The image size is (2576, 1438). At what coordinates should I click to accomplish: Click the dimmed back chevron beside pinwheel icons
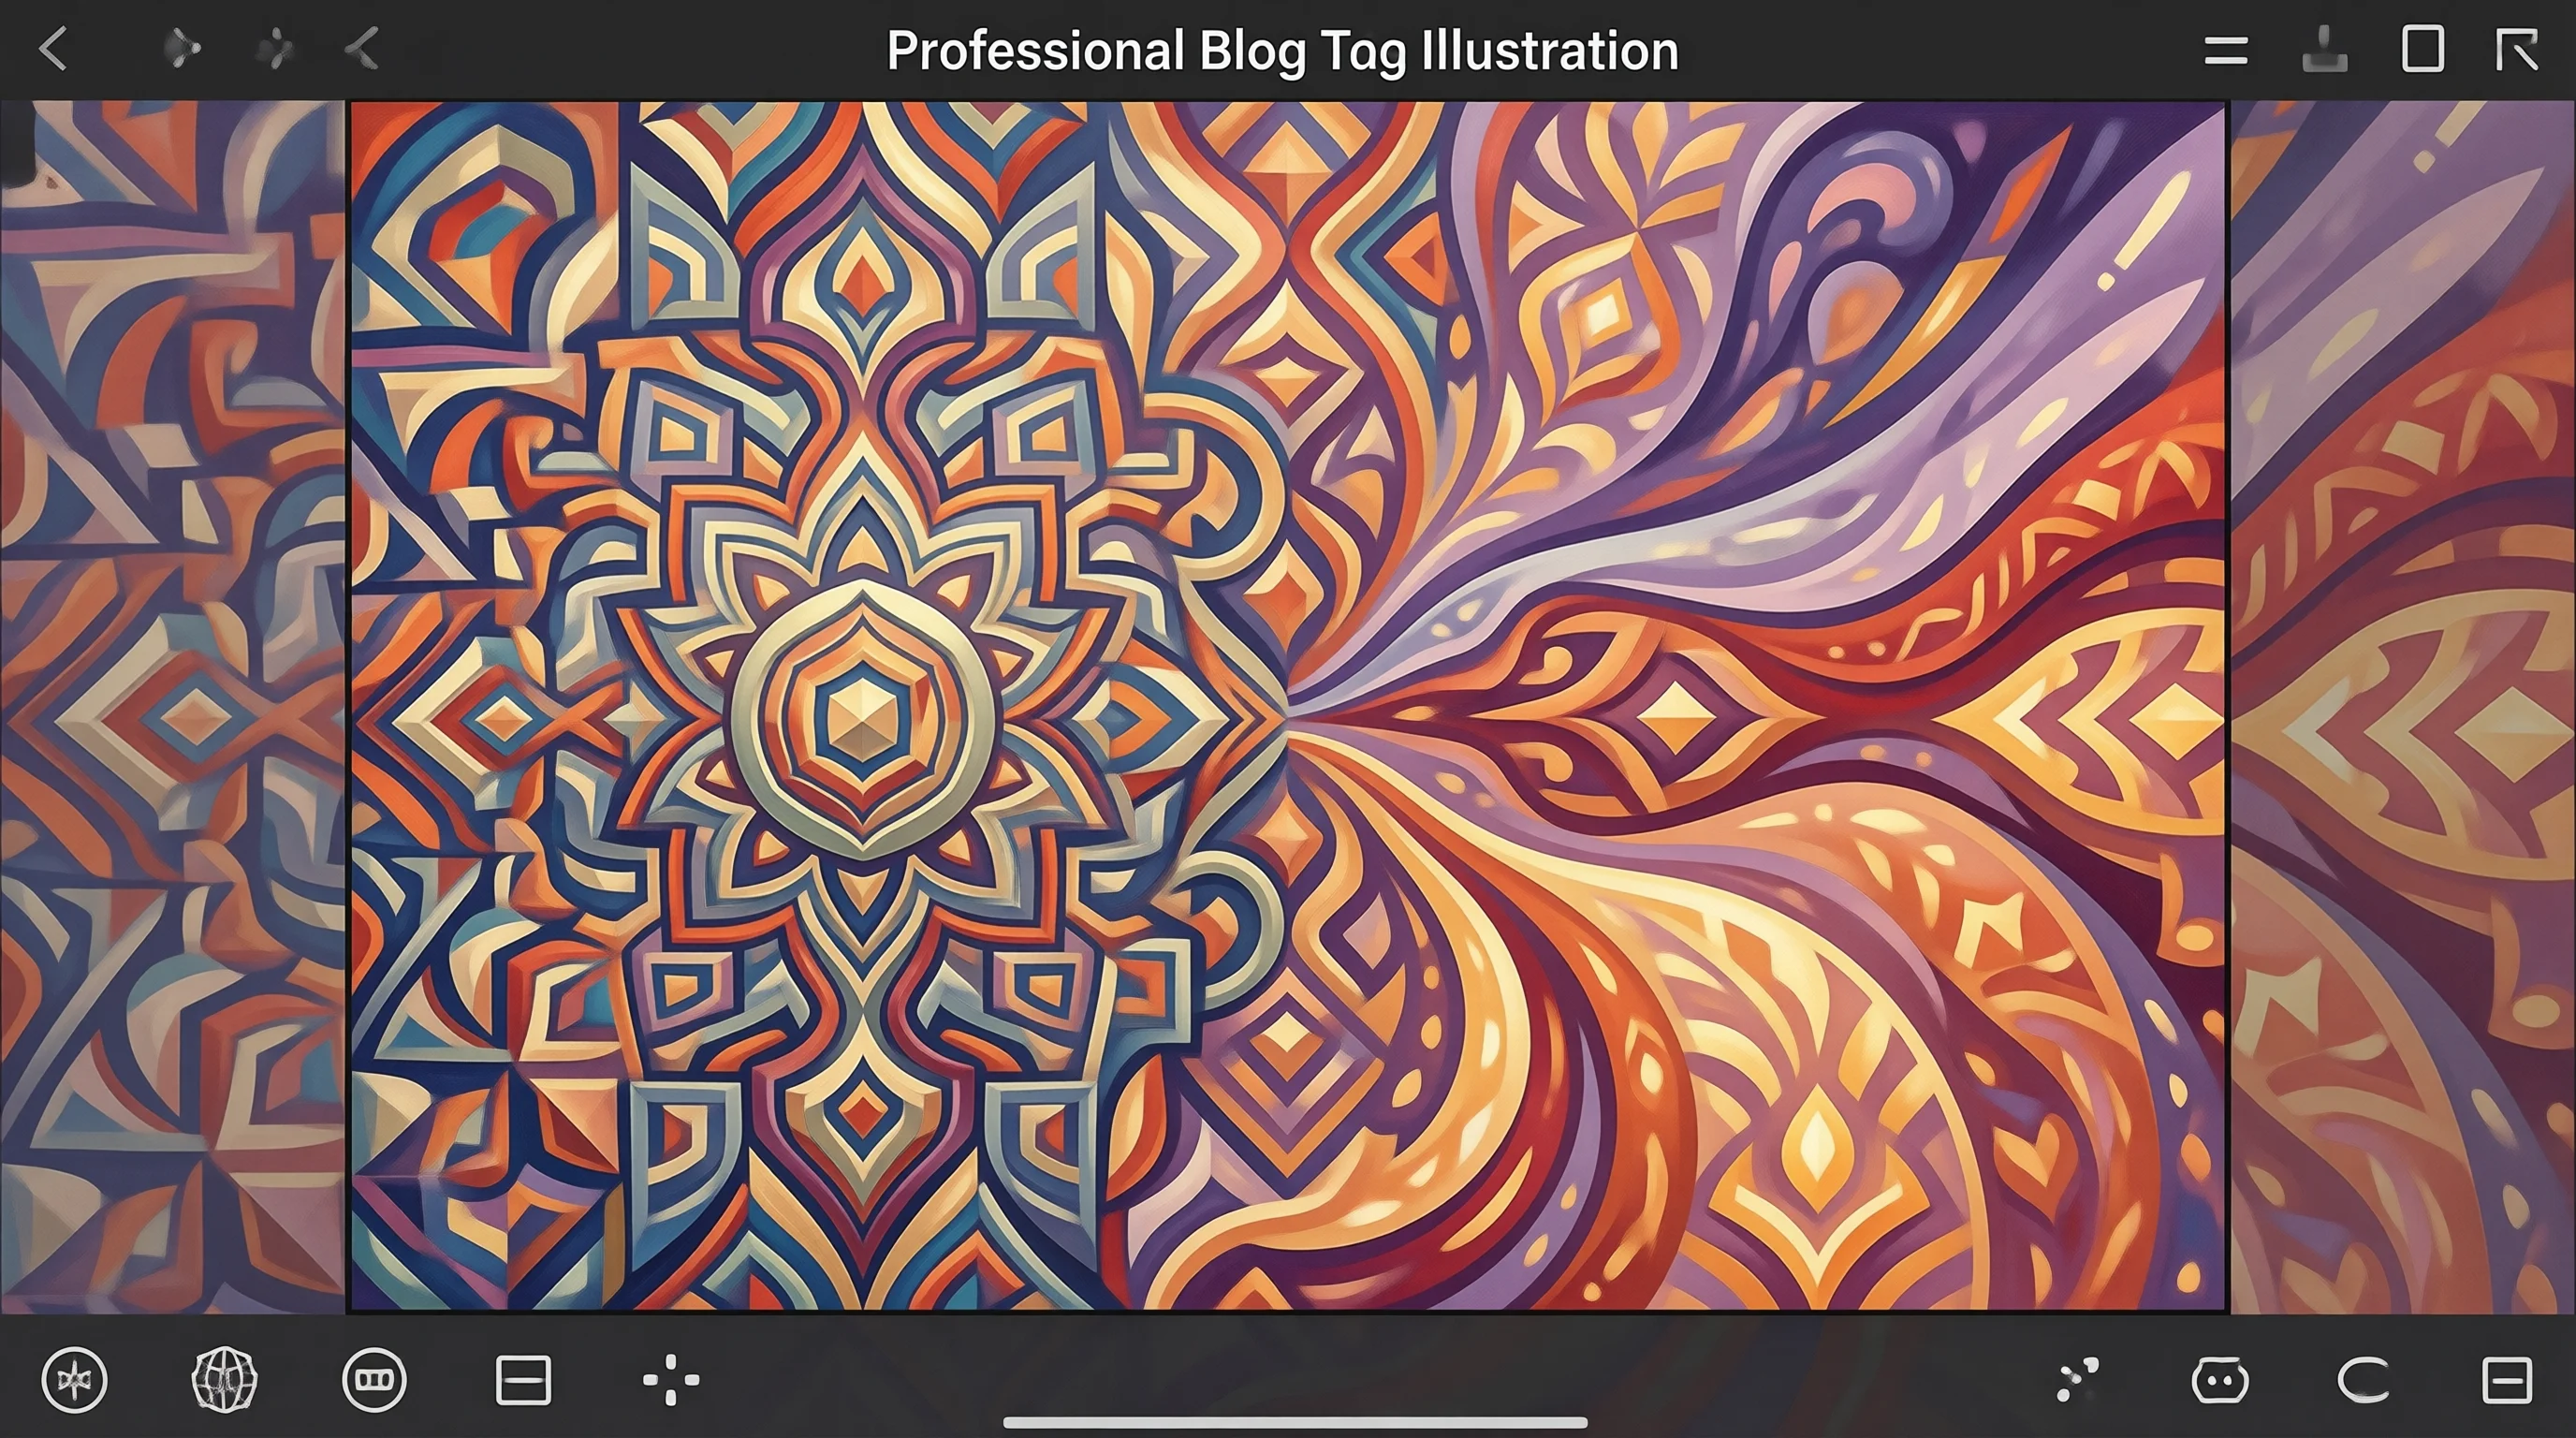pyautogui.click(x=362, y=49)
